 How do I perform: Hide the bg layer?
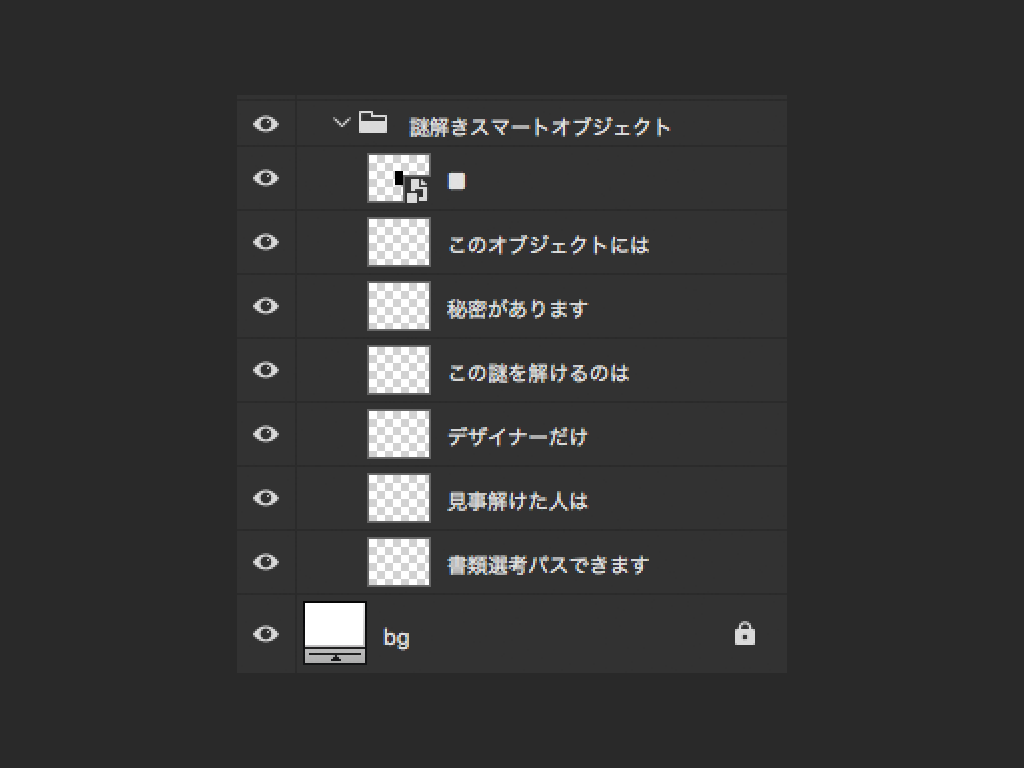coord(266,633)
